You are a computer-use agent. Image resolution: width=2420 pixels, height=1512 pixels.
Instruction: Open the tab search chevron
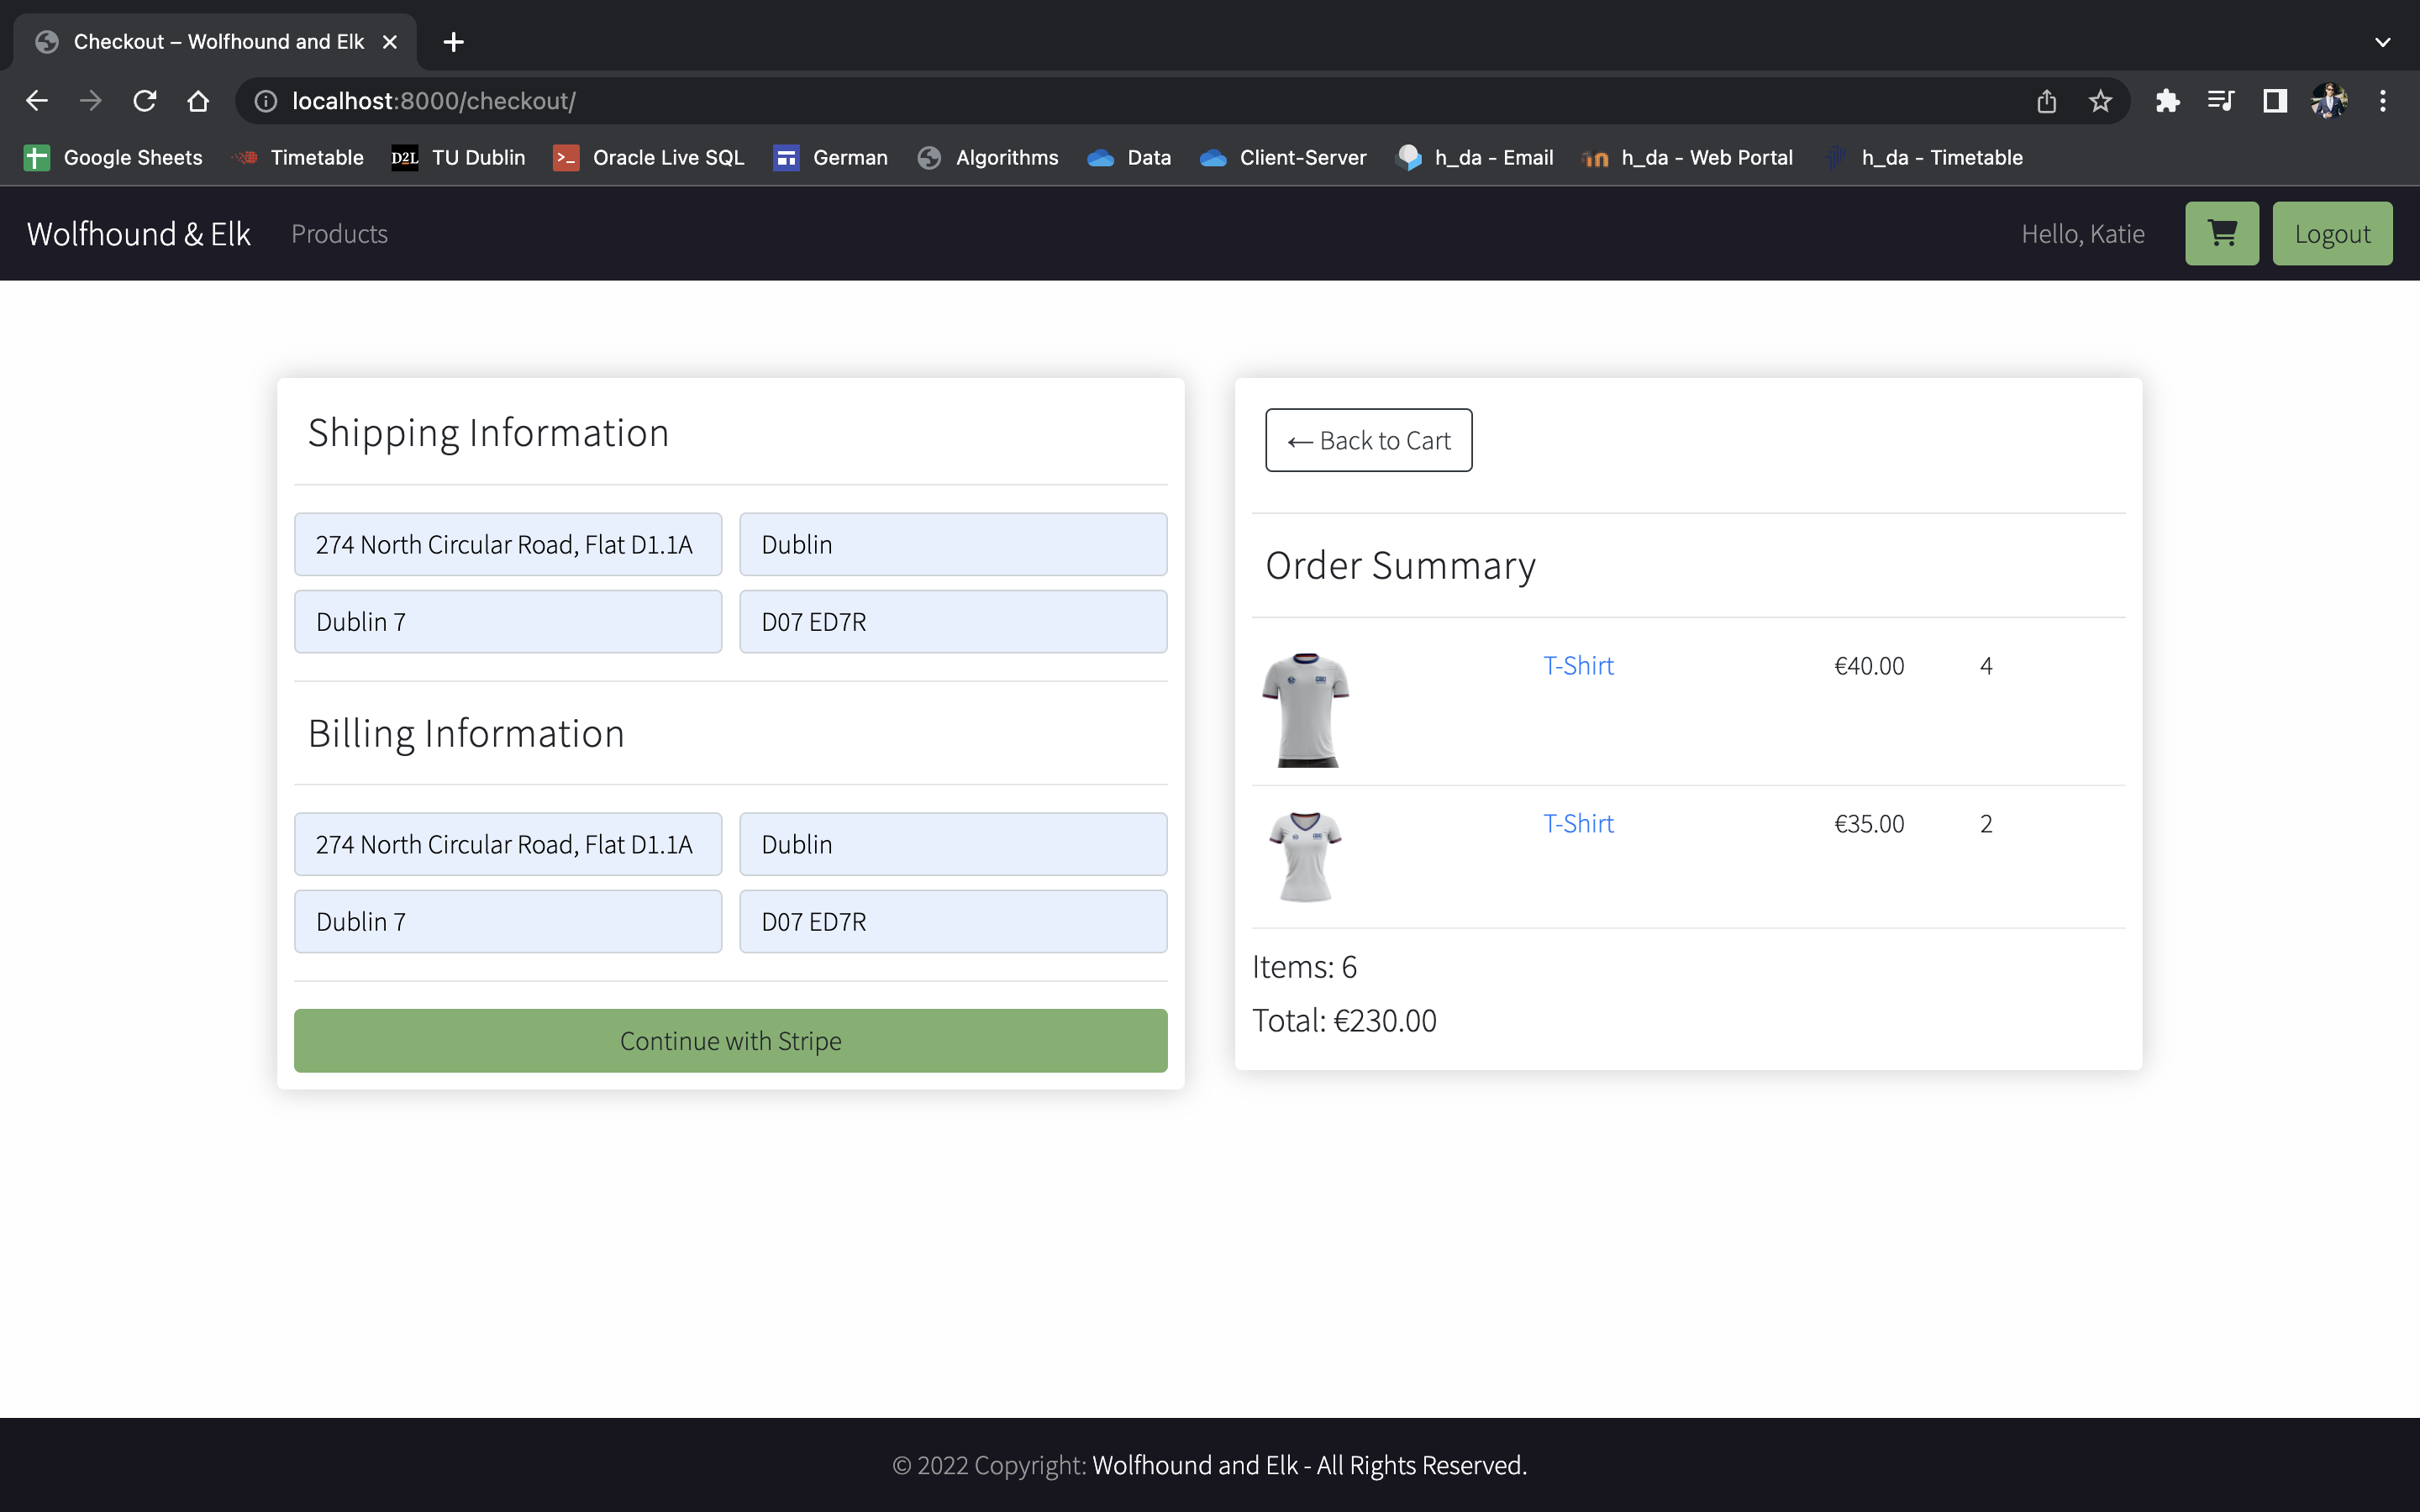(x=2382, y=41)
